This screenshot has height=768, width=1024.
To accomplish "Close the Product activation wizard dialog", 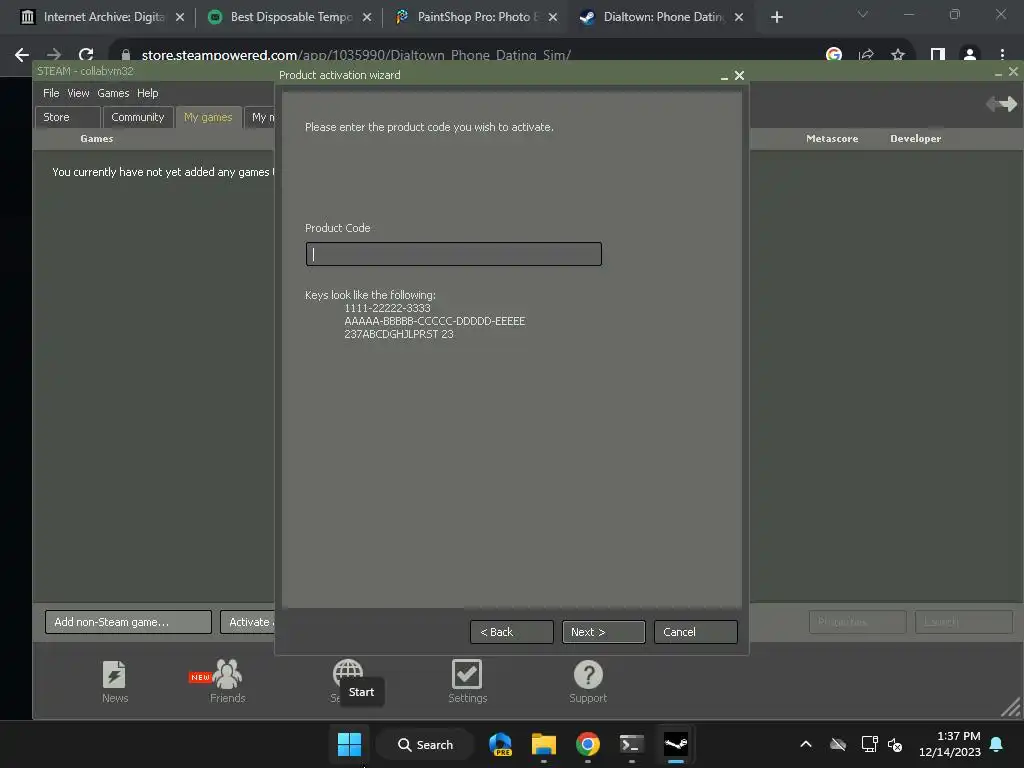I will coord(739,76).
